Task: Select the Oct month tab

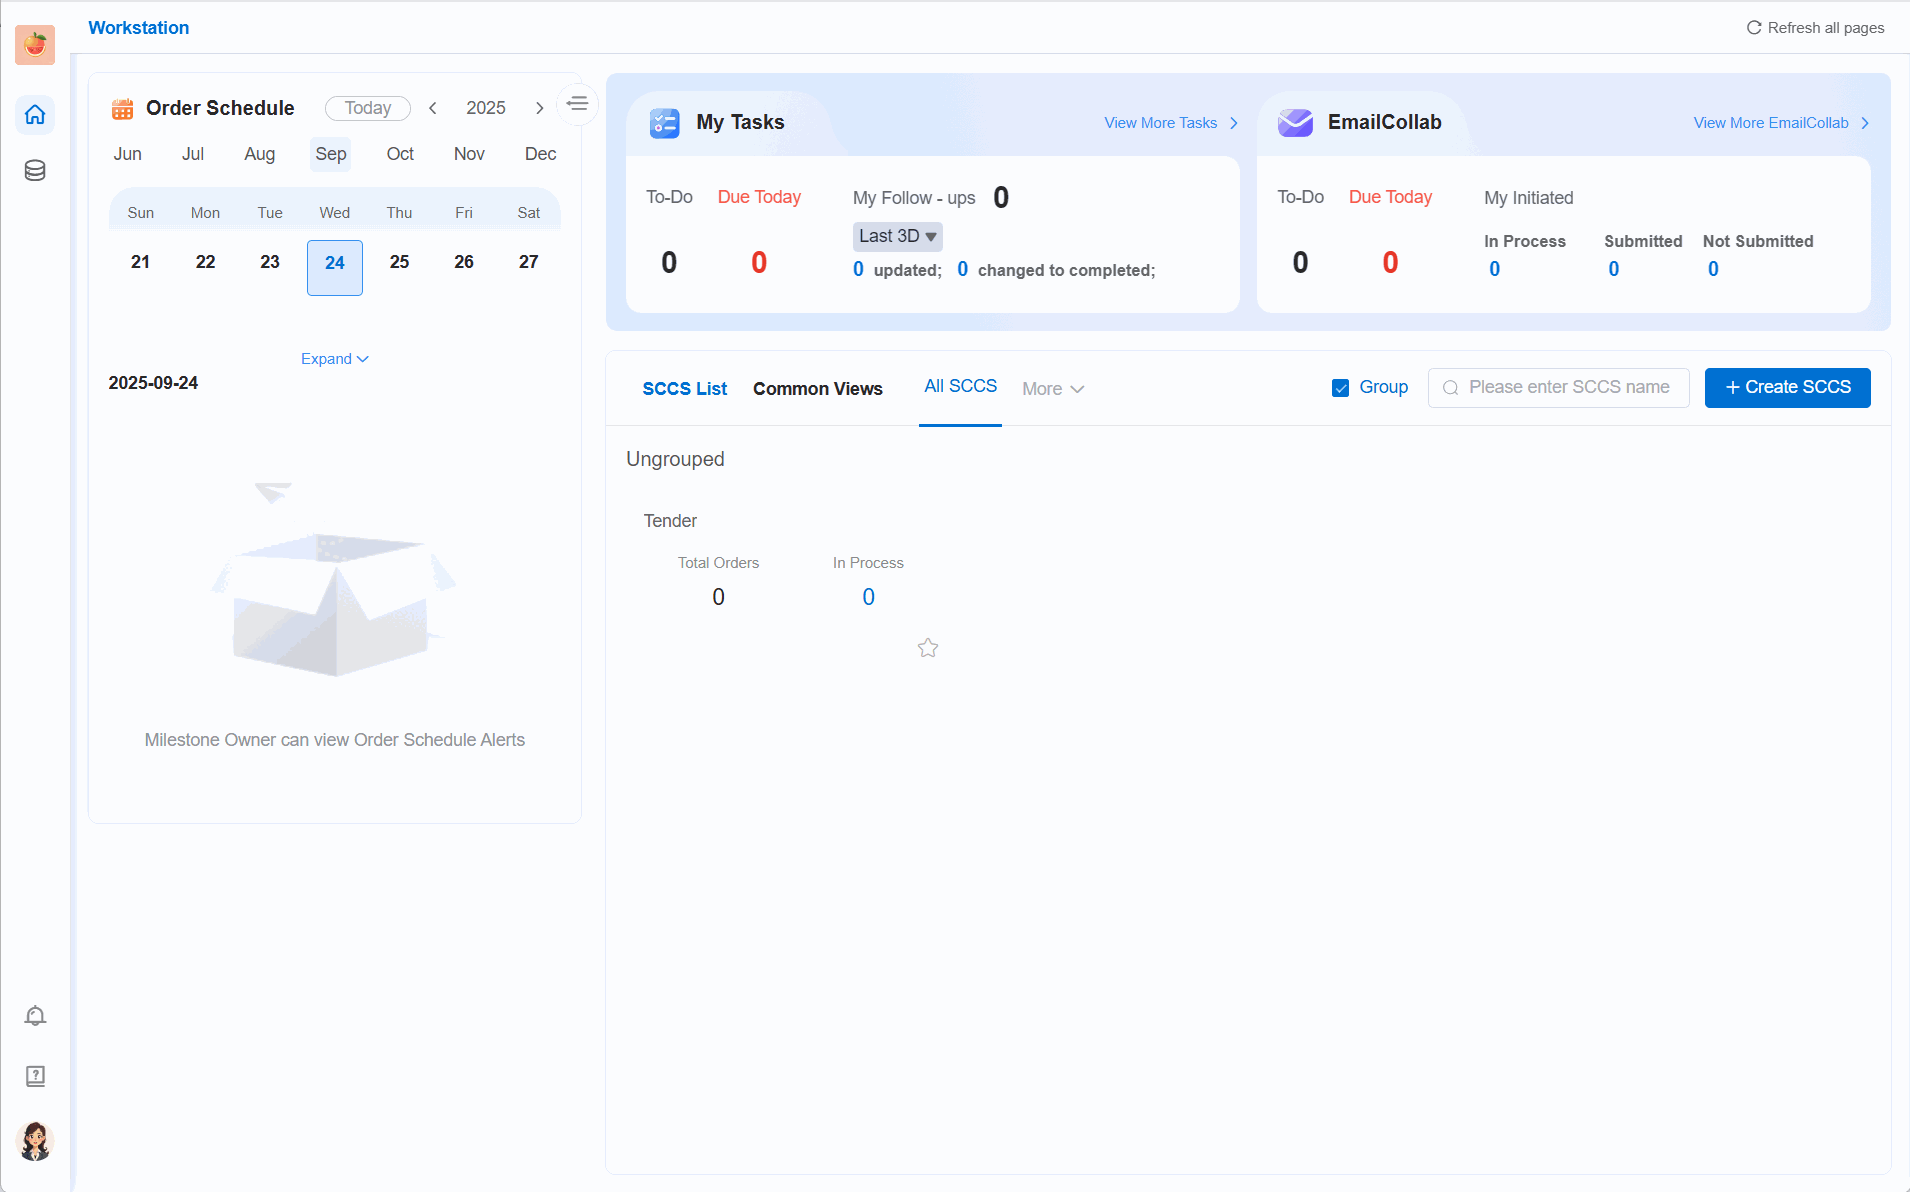Action: coord(400,154)
